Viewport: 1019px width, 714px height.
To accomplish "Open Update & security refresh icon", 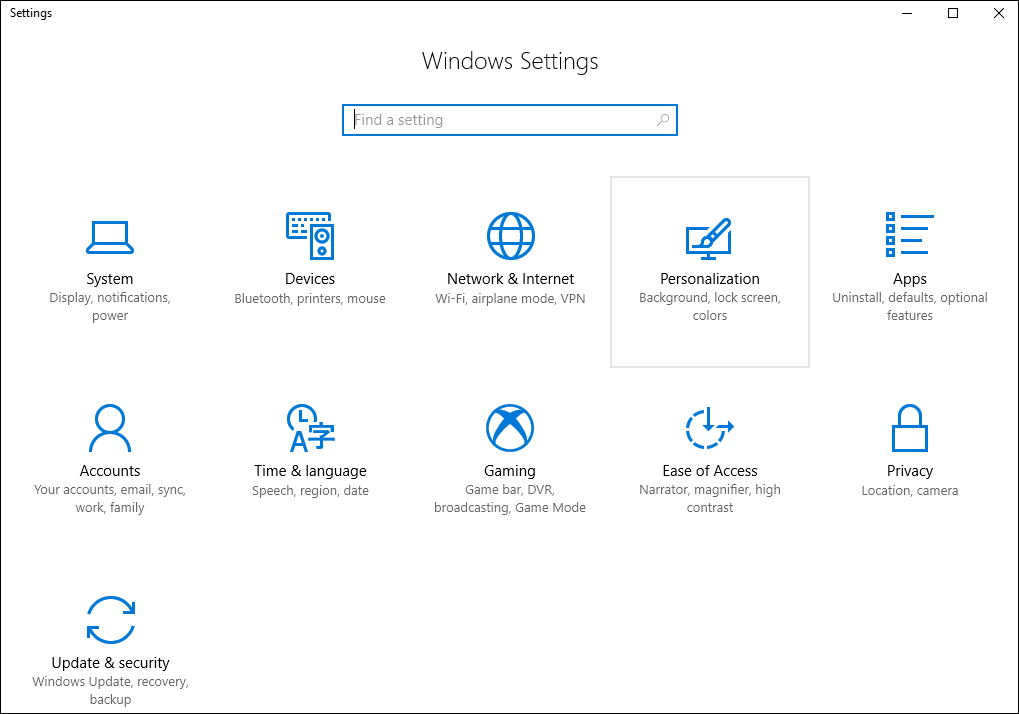I will [110, 620].
